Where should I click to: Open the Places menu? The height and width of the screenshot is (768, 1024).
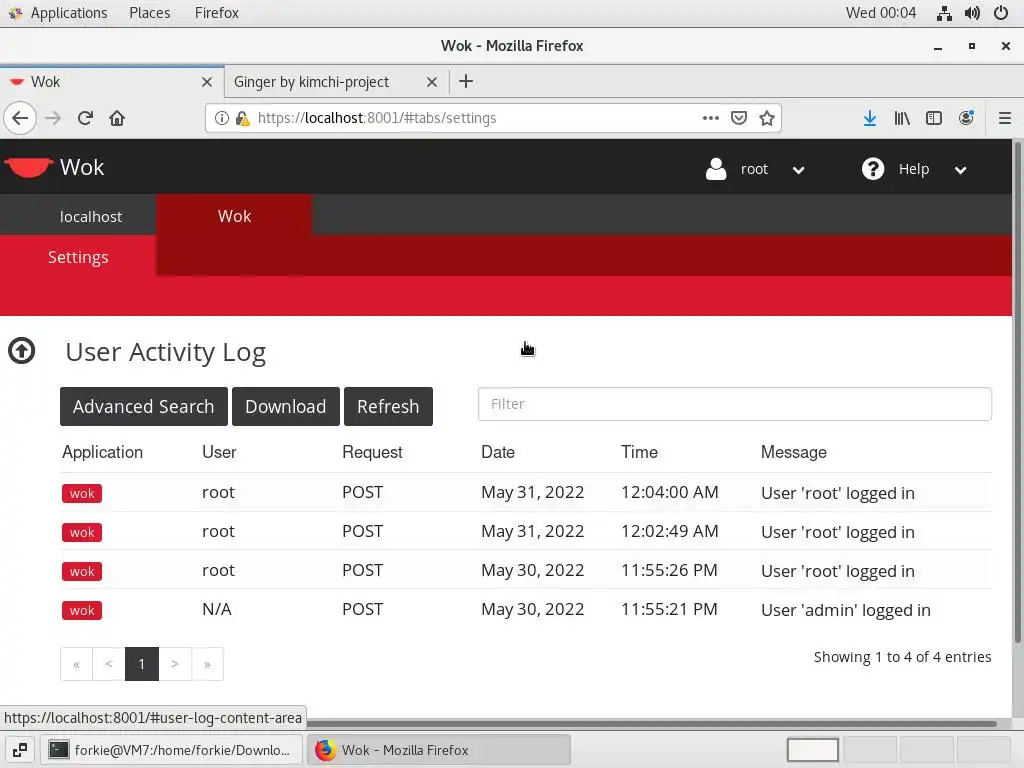click(x=150, y=13)
